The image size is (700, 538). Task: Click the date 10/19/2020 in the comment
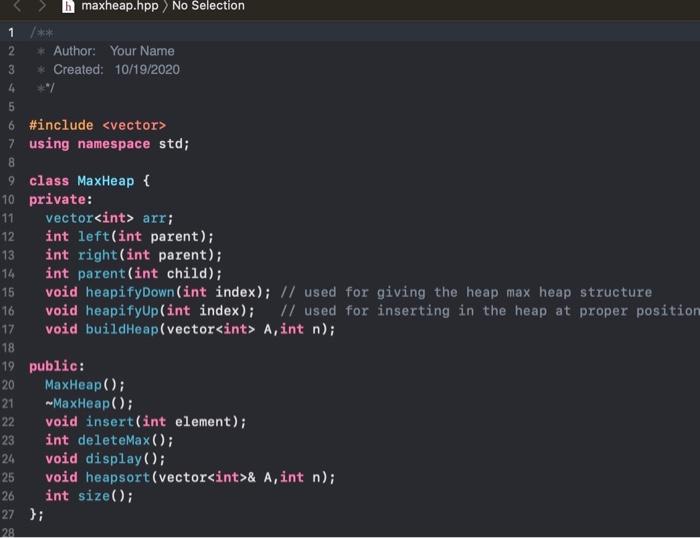[147, 70]
